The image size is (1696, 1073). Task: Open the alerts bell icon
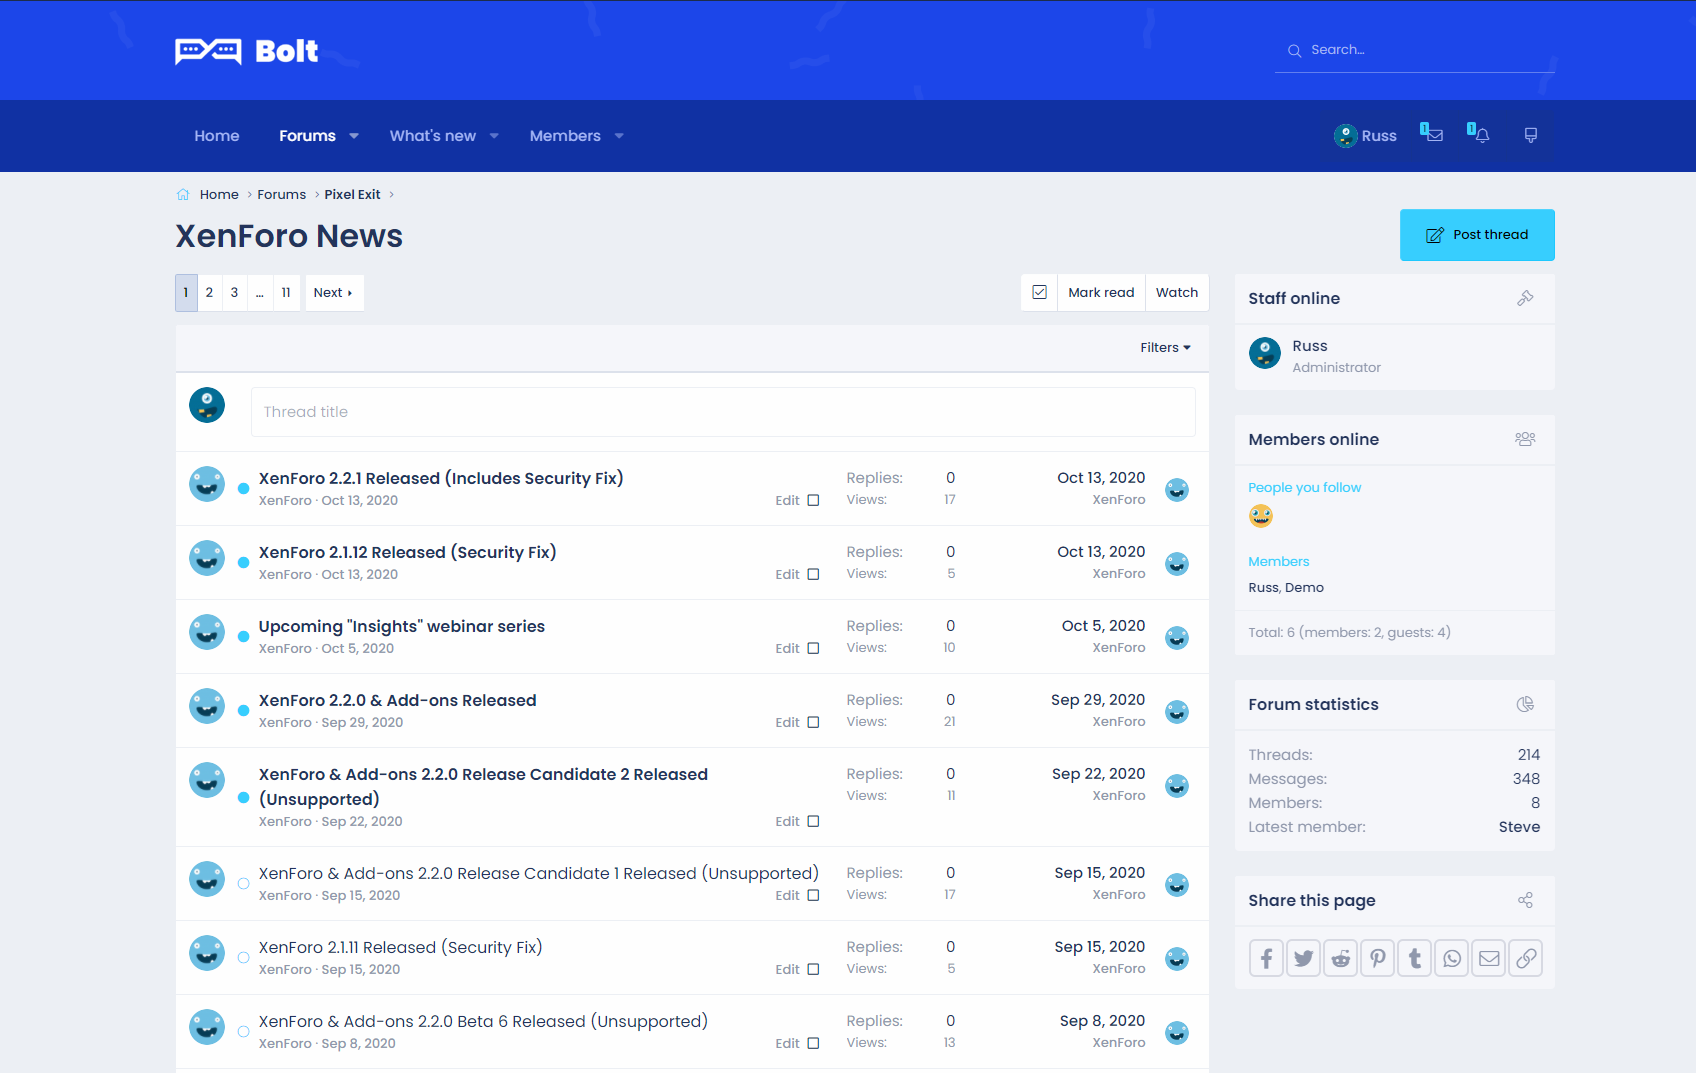click(x=1481, y=135)
